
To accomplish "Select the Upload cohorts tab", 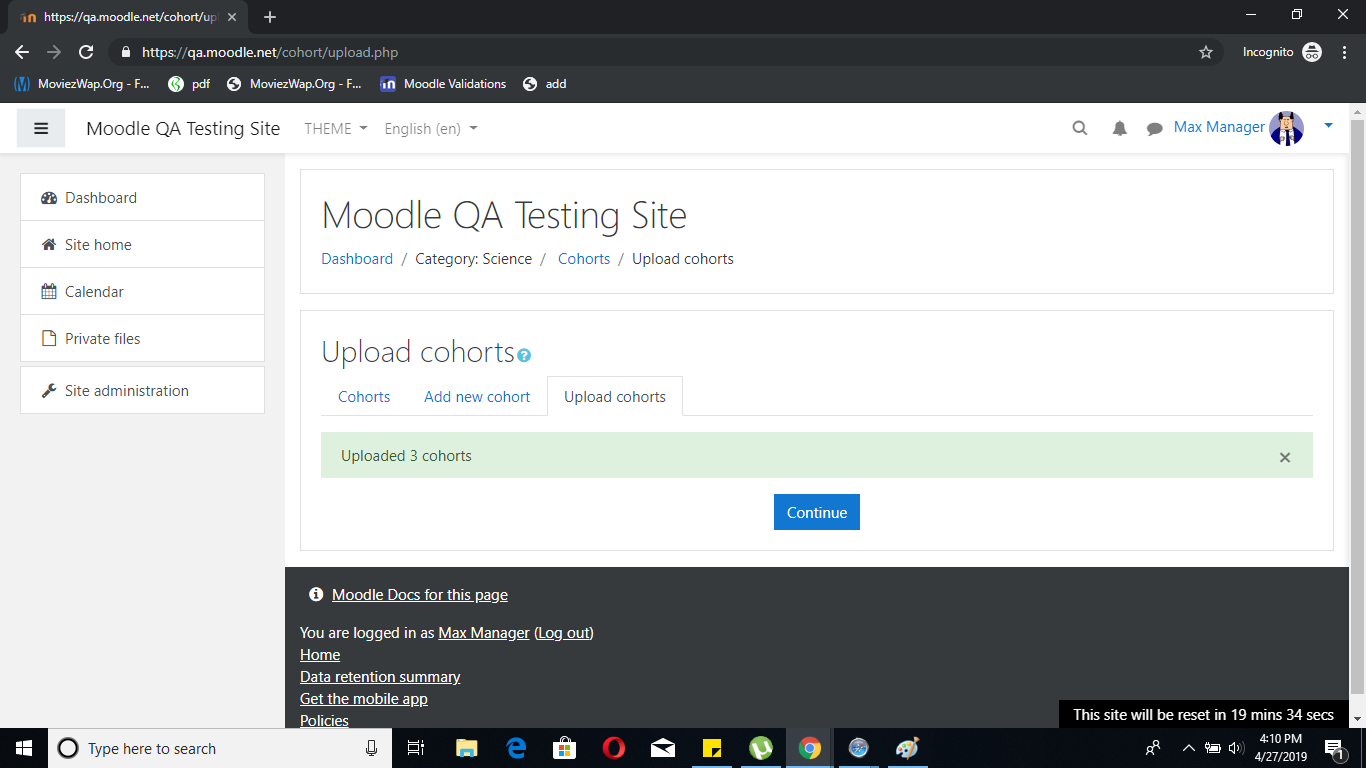I will tap(615, 396).
